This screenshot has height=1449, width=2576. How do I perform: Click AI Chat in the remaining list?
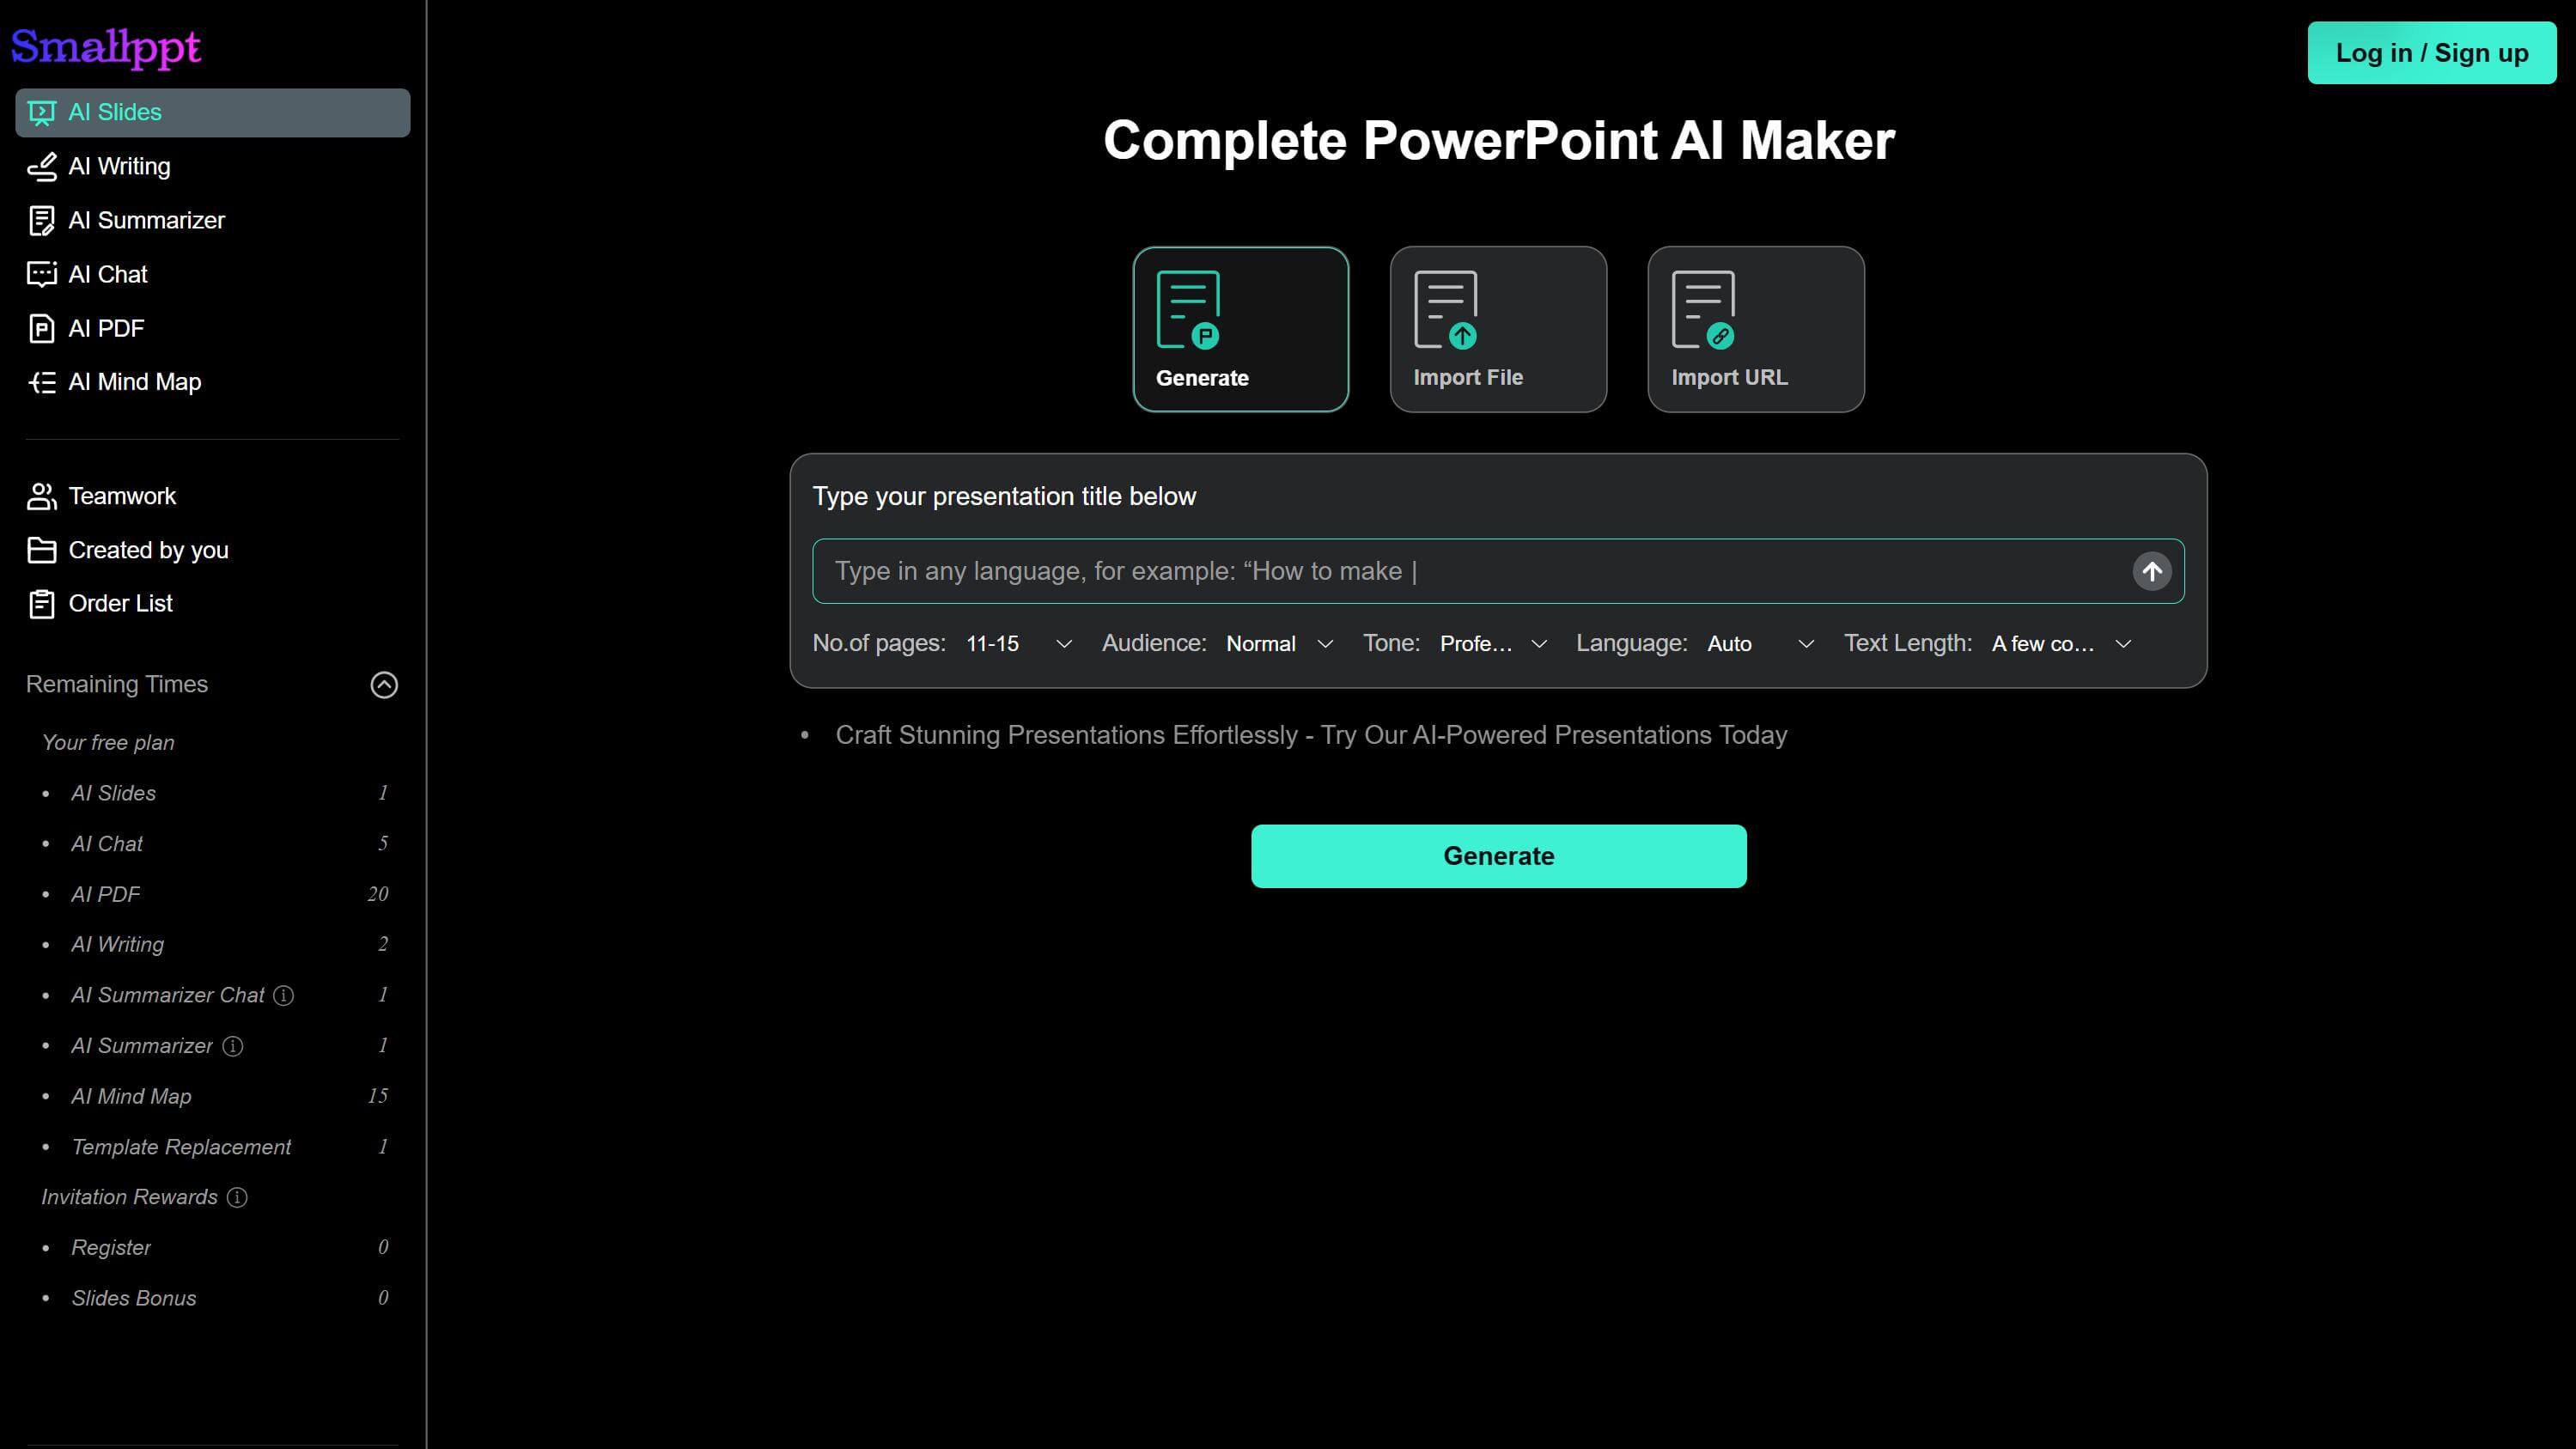click(x=107, y=844)
